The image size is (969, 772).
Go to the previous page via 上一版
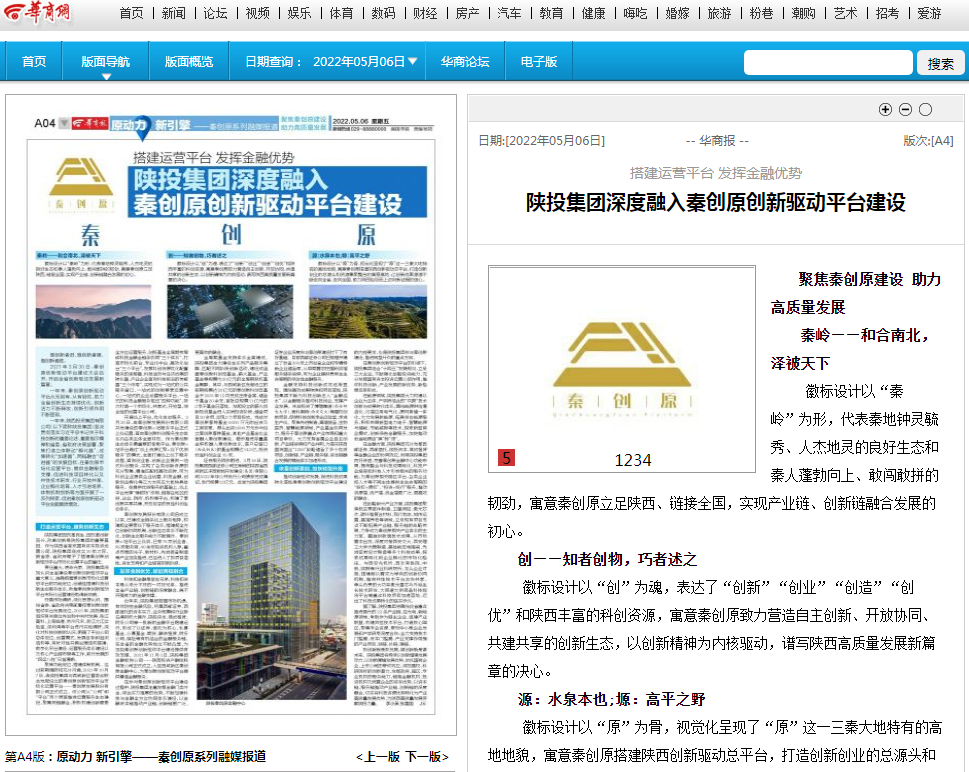pyautogui.click(x=378, y=757)
